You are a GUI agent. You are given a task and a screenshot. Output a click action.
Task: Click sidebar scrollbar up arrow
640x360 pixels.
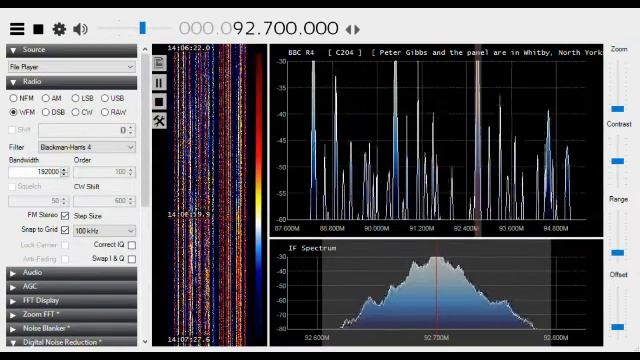(x=145, y=49)
